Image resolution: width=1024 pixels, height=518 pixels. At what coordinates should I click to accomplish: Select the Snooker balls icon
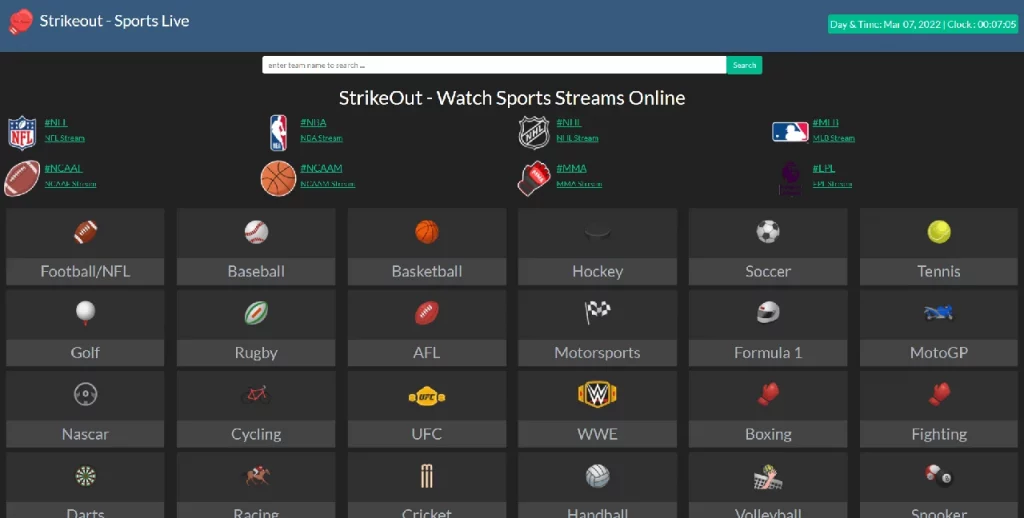[x=939, y=476]
